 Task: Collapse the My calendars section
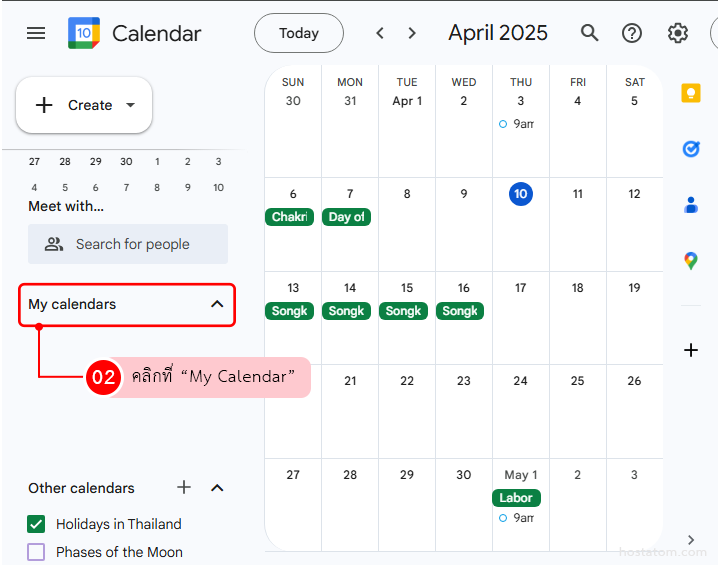pyautogui.click(x=217, y=304)
